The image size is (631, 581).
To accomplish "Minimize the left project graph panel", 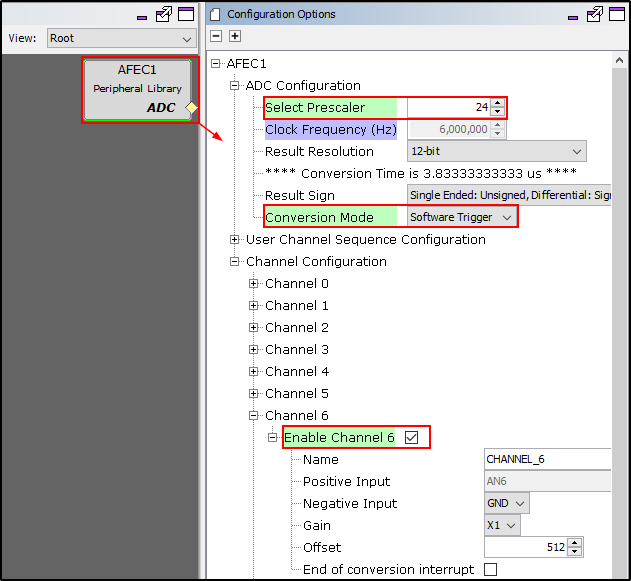I will click(x=142, y=18).
